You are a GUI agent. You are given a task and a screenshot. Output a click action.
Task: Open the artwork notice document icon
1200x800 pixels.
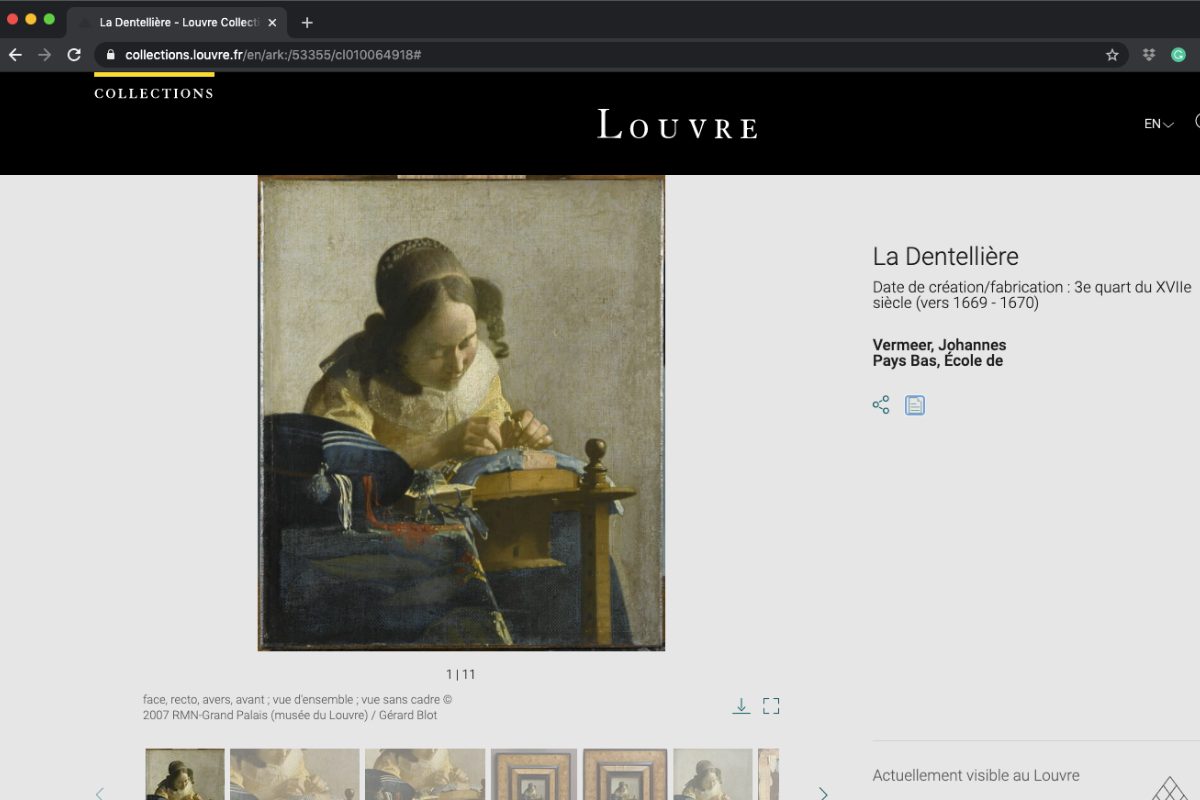(915, 405)
